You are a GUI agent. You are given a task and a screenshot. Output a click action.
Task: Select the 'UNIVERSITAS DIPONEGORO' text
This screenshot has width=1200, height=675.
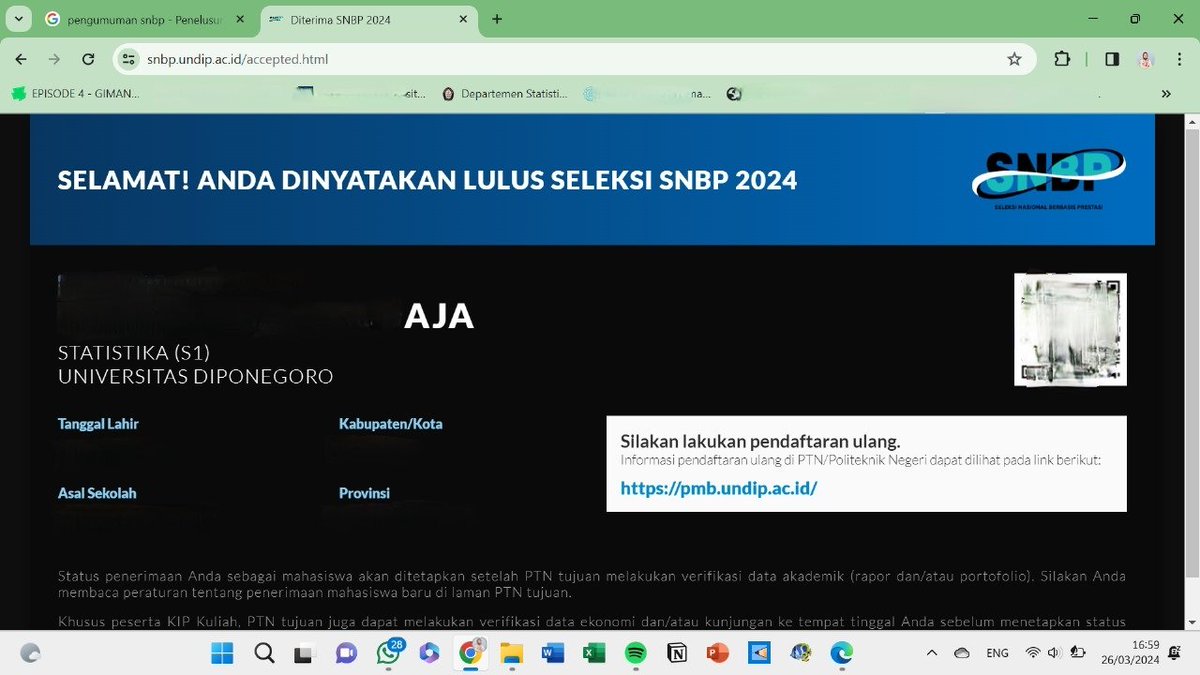196,377
